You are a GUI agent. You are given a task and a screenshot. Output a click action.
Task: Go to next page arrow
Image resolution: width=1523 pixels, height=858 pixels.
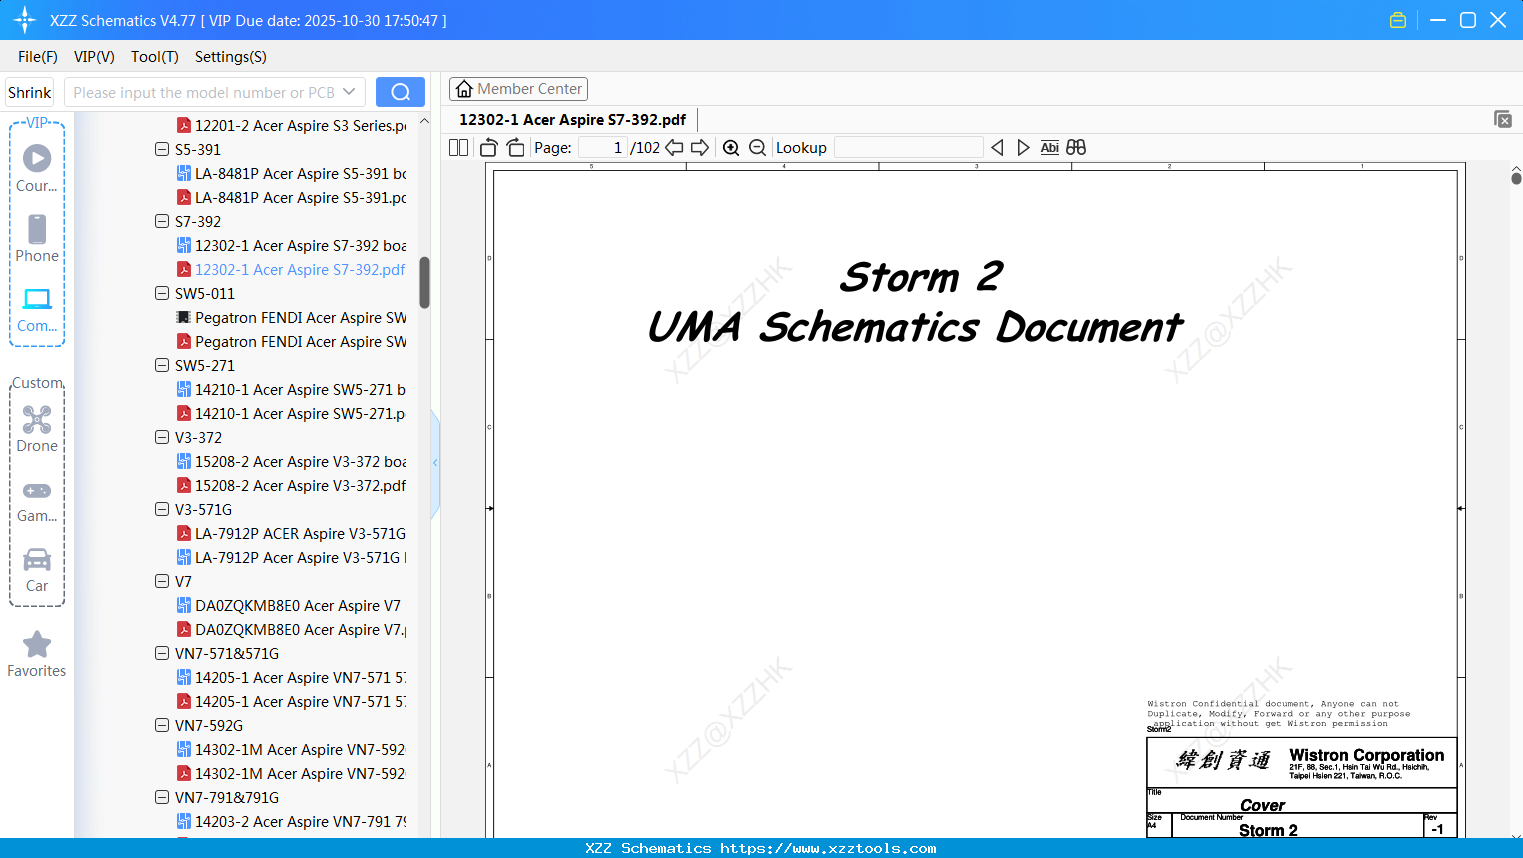click(x=700, y=148)
